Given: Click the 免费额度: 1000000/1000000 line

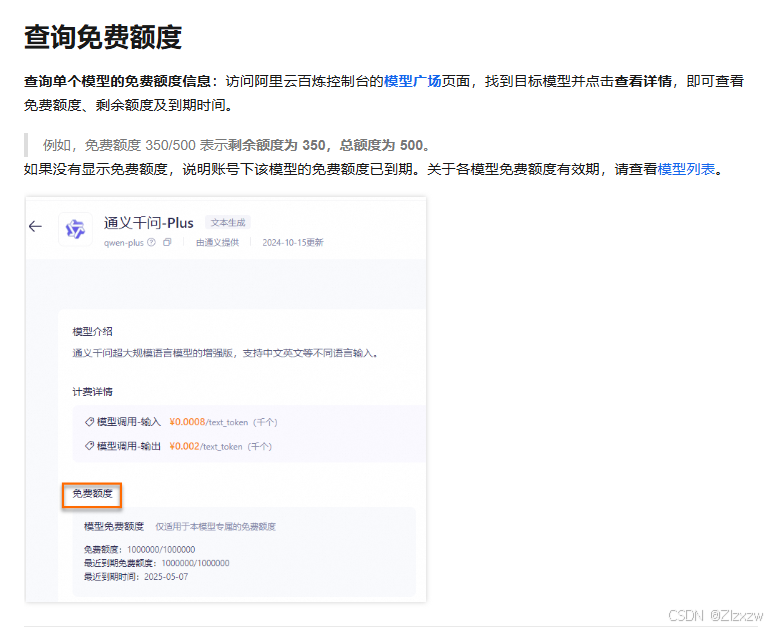Looking at the screenshot, I should [x=140, y=550].
